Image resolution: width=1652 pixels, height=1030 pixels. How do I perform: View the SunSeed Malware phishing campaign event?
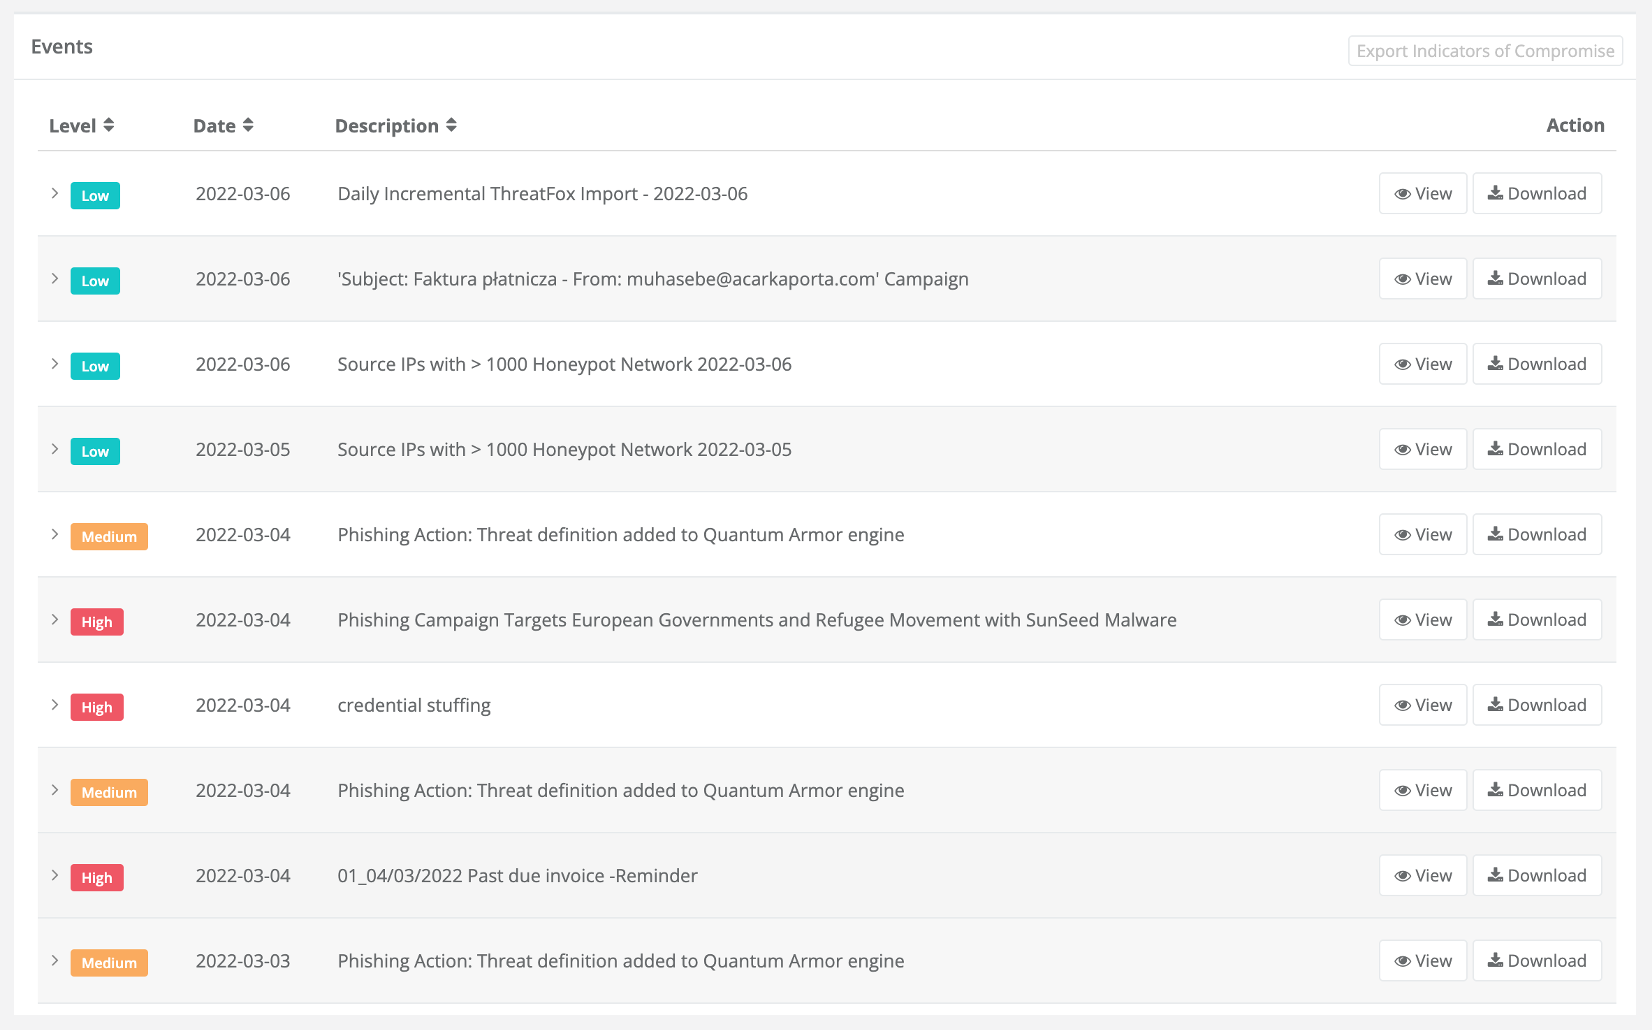[x=1423, y=620]
